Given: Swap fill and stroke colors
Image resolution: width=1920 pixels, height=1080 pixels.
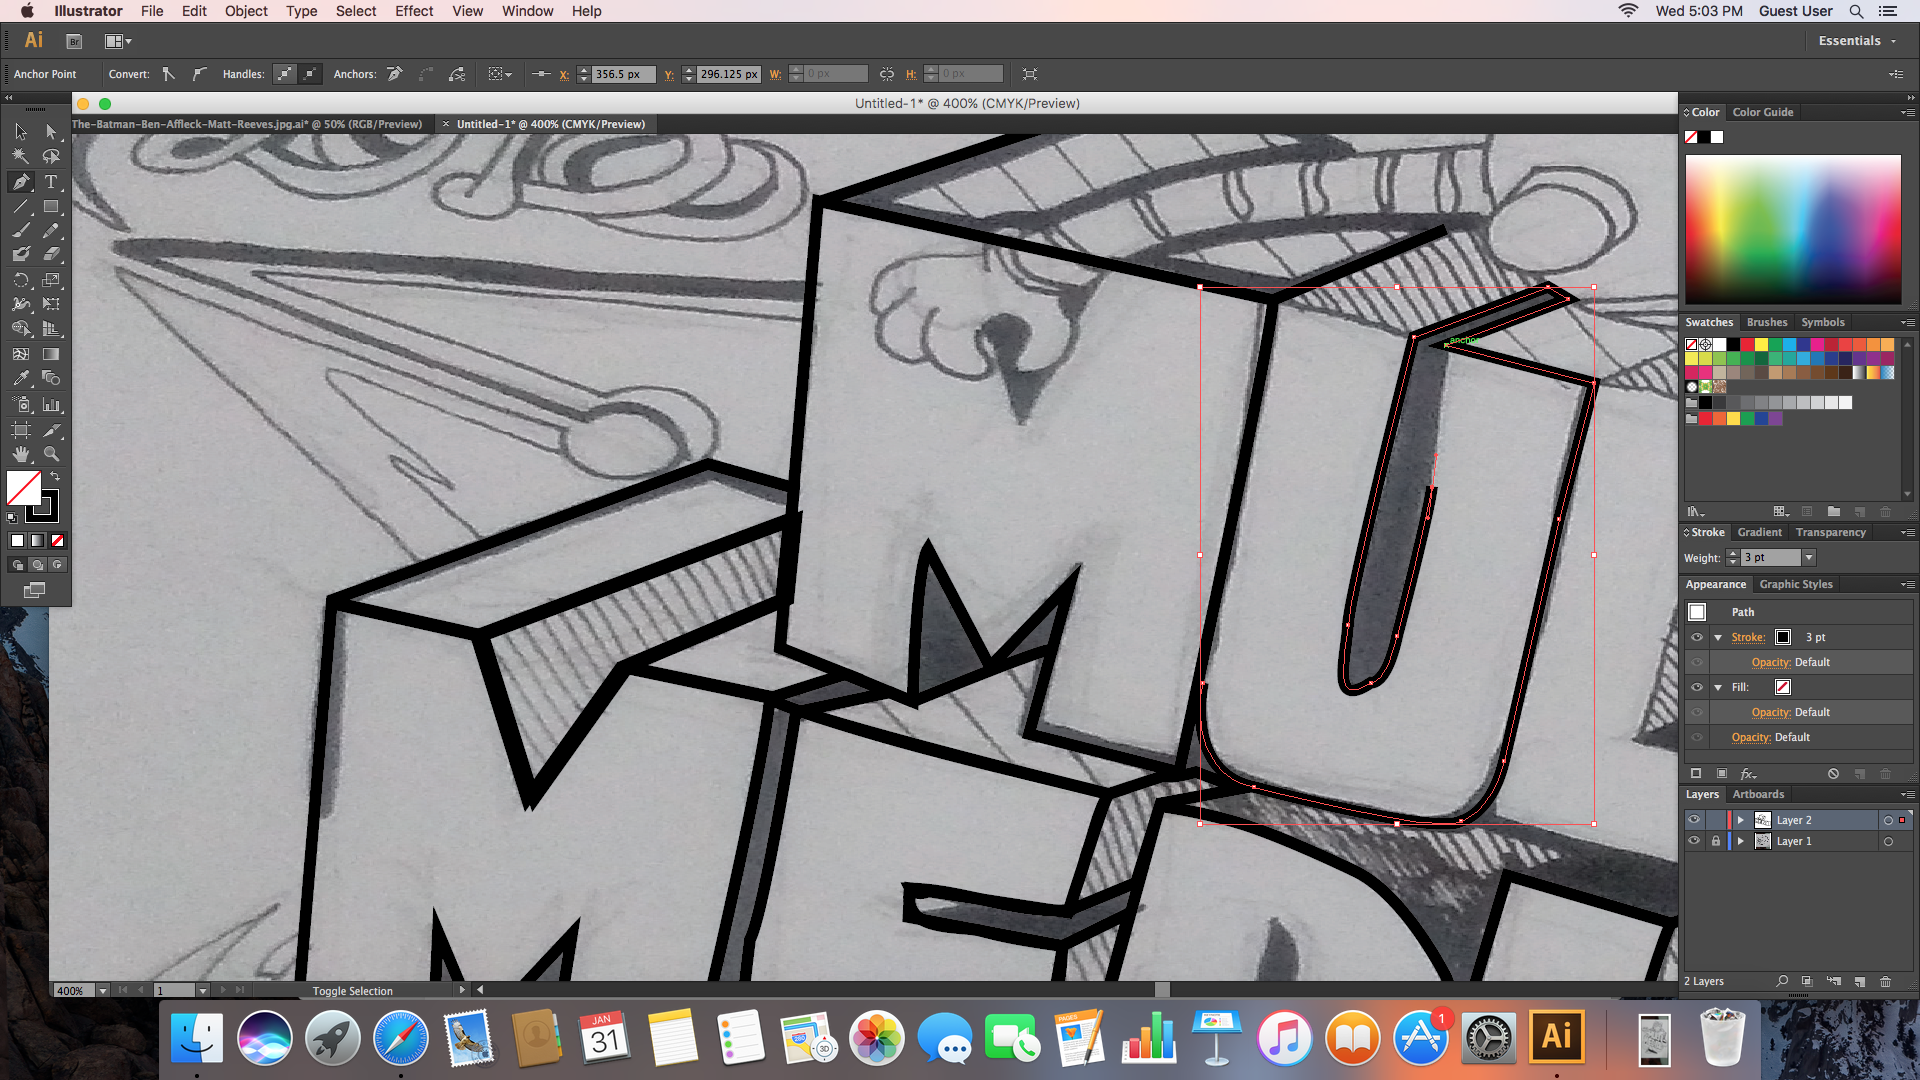Looking at the screenshot, I should (56, 476).
